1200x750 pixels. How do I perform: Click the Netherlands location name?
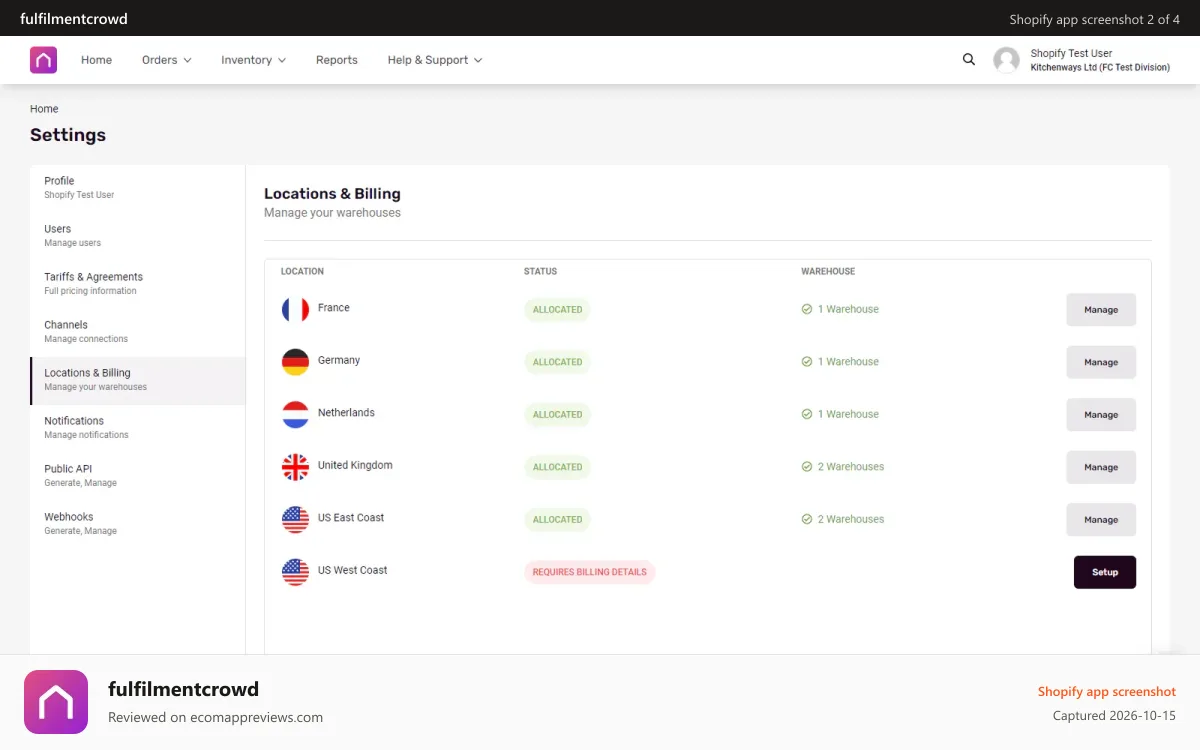point(346,413)
